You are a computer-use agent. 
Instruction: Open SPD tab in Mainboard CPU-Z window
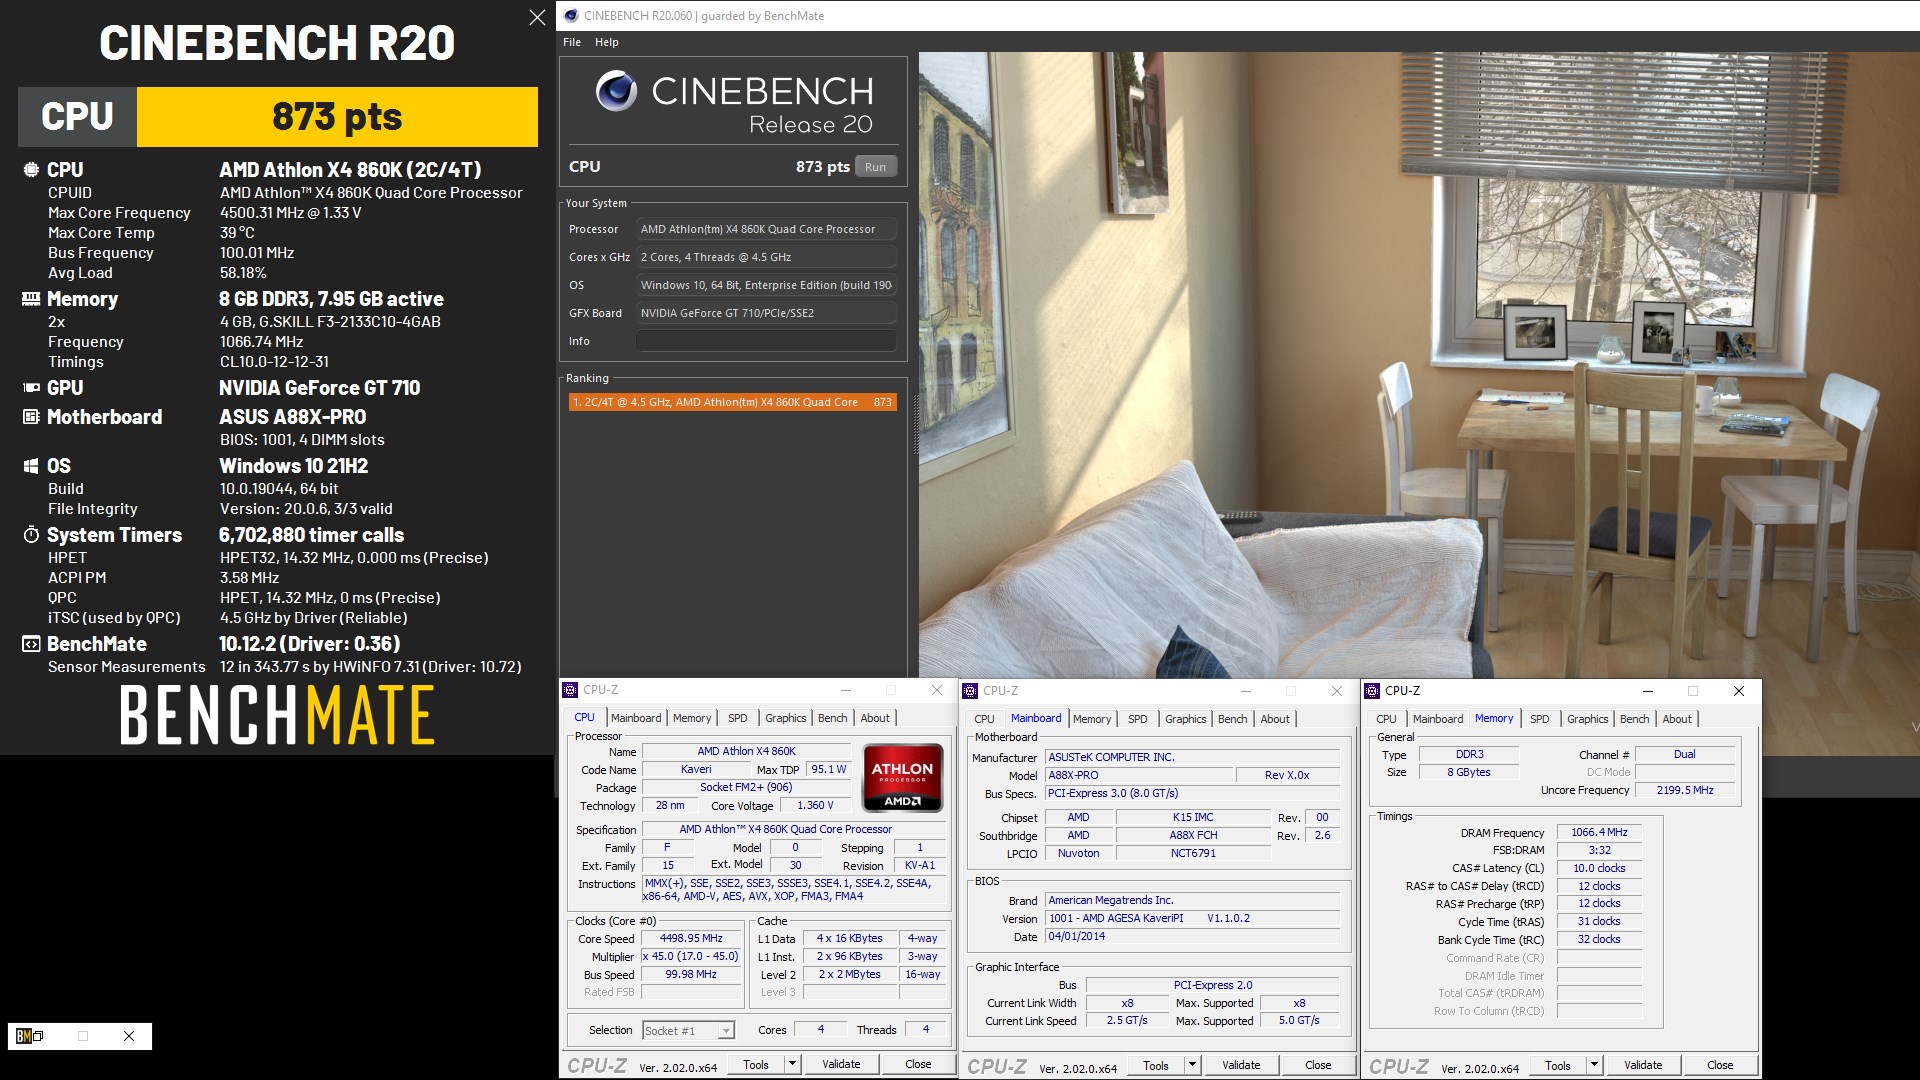pyautogui.click(x=1138, y=719)
